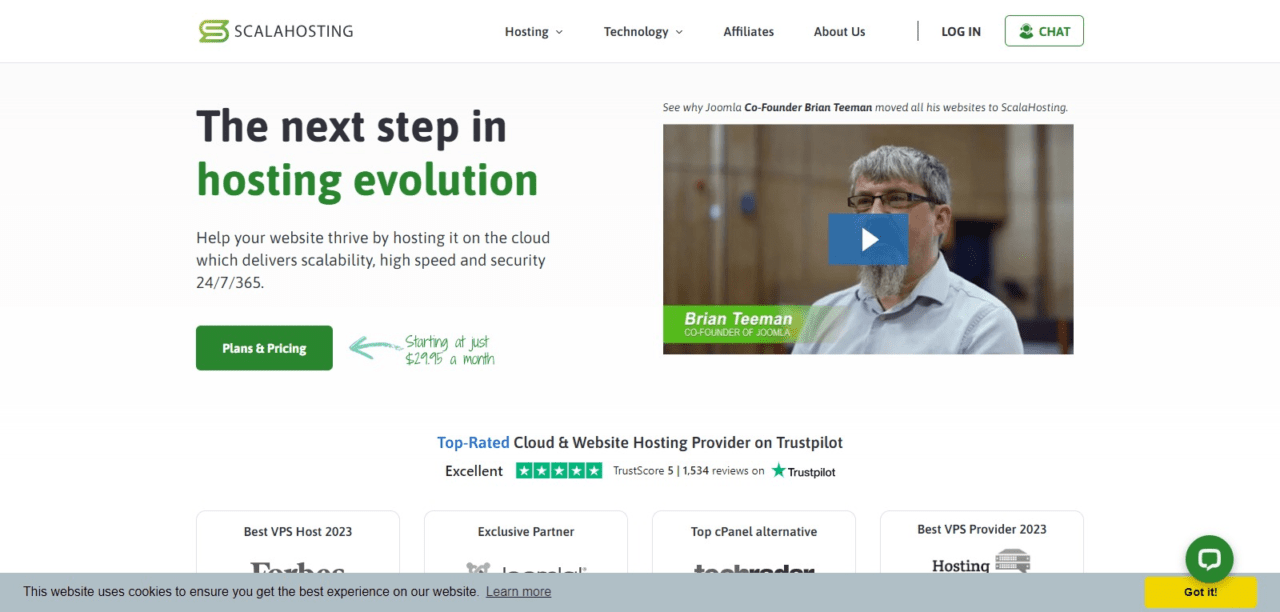This screenshot has height=612, width=1280.
Task: Open the Hosting dropdown menu
Action: tap(534, 32)
